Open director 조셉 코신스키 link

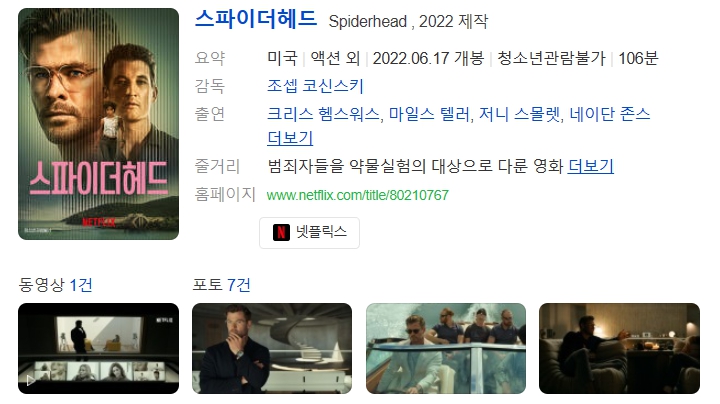(x=315, y=86)
